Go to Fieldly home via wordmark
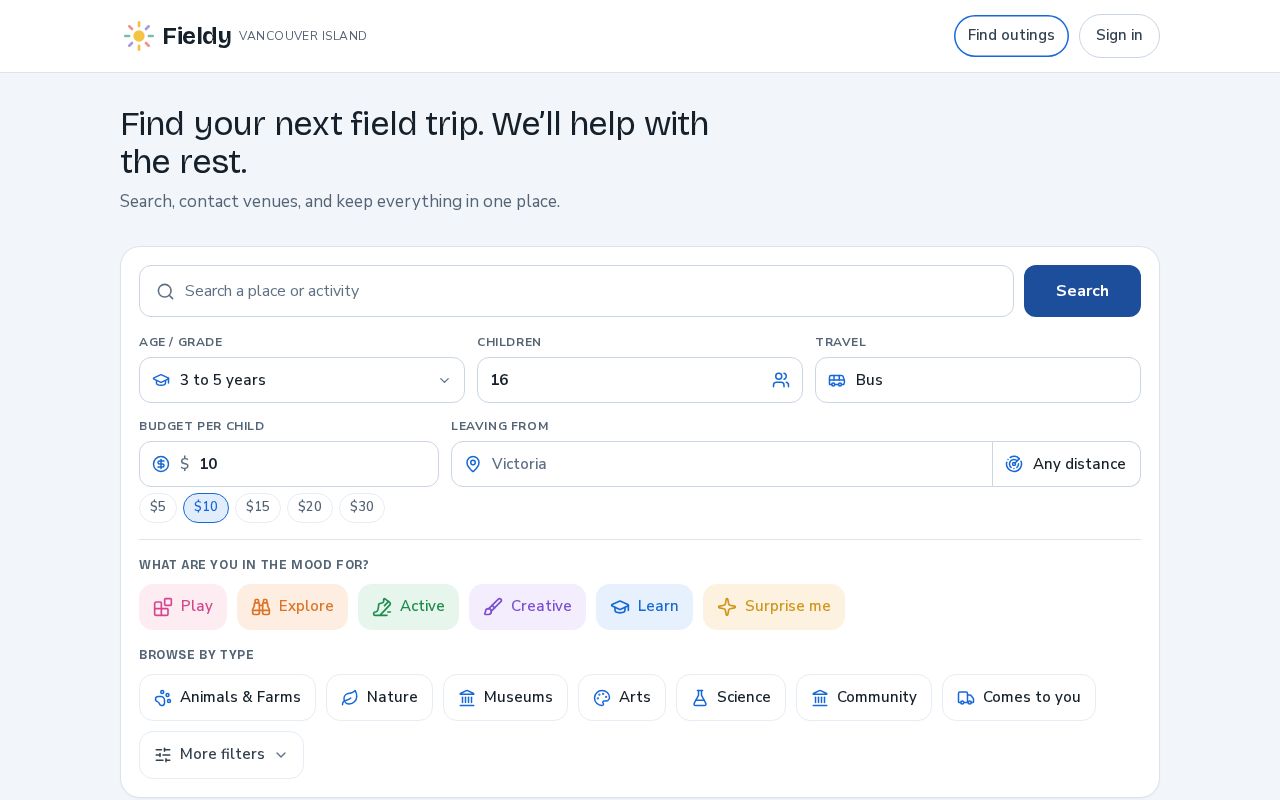Screen dimensions: 1280x800 tap(197, 36)
